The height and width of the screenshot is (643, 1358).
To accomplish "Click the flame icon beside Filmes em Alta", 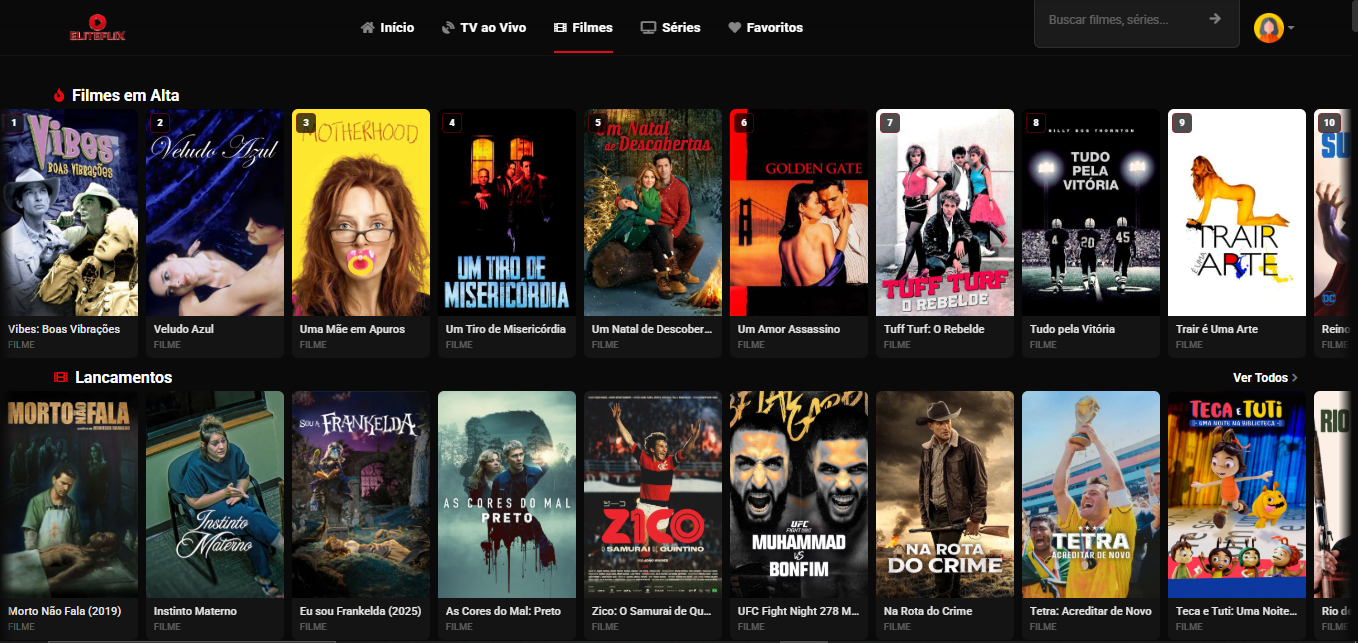I will click(59, 96).
